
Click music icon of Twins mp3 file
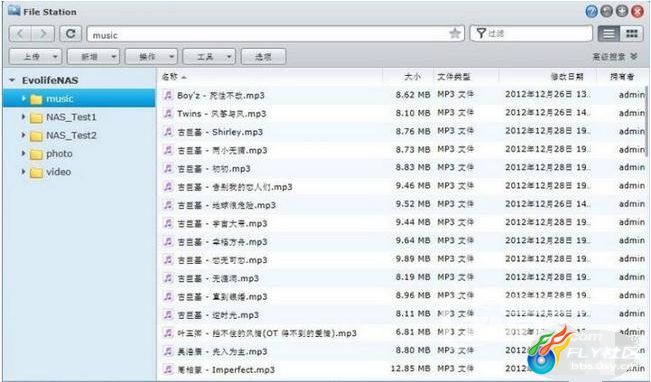coord(168,113)
